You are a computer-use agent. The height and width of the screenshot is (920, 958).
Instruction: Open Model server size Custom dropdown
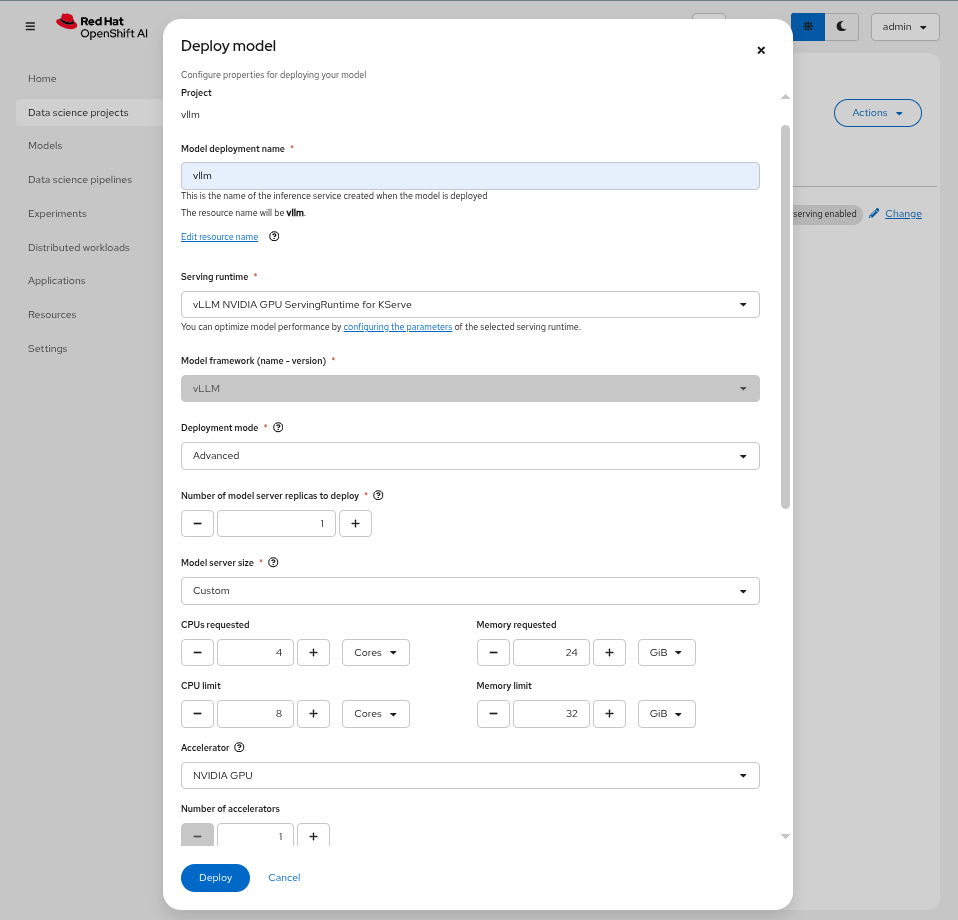tap(470, 591)
